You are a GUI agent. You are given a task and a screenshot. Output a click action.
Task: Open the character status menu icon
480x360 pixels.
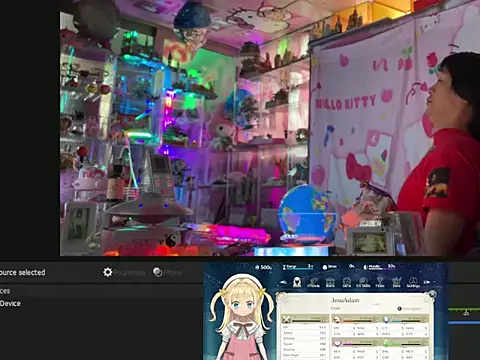coord(297,282)
